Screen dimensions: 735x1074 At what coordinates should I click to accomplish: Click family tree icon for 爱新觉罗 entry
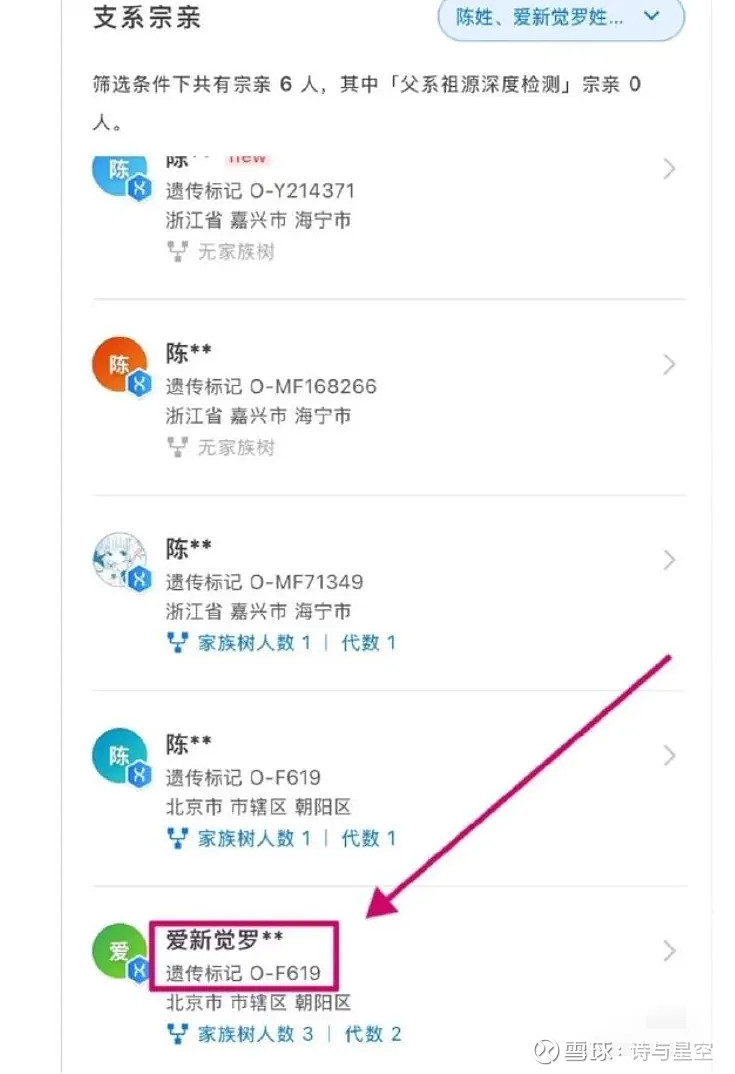coord(177,1033)
